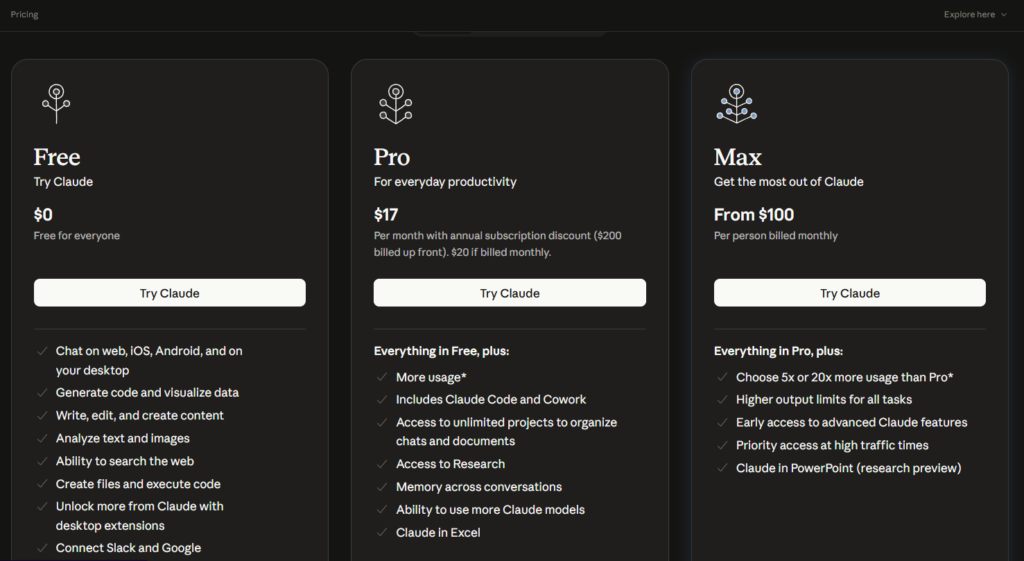Click Includes Claude Code and Cowork feature text
Image resolution: width=1024 pixels, height=561 pixels.
[x=491, y=400]
